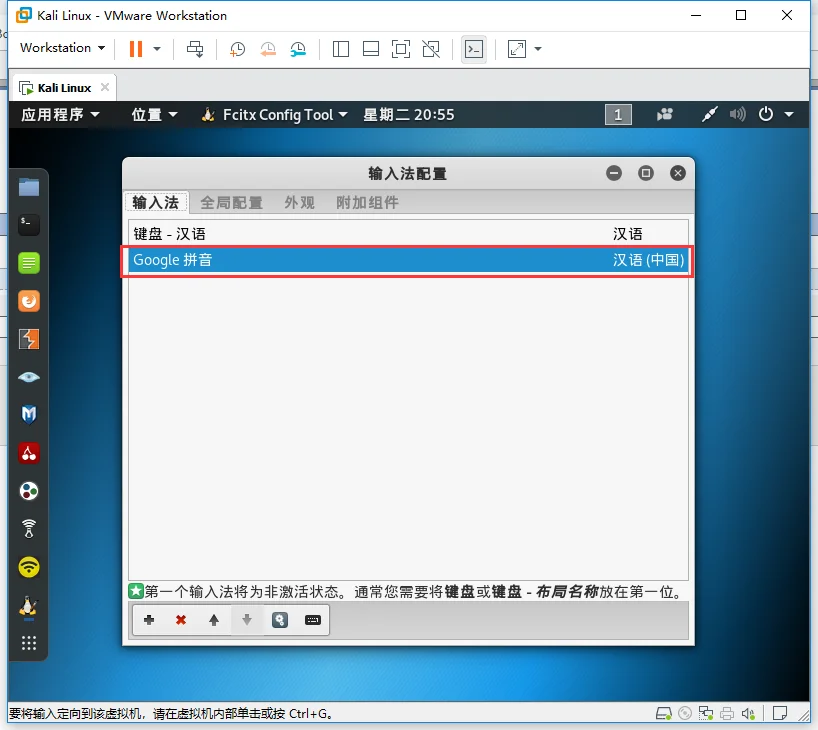
Task: Click VMware hard disk status icon
Action: [x=664, y=713]
